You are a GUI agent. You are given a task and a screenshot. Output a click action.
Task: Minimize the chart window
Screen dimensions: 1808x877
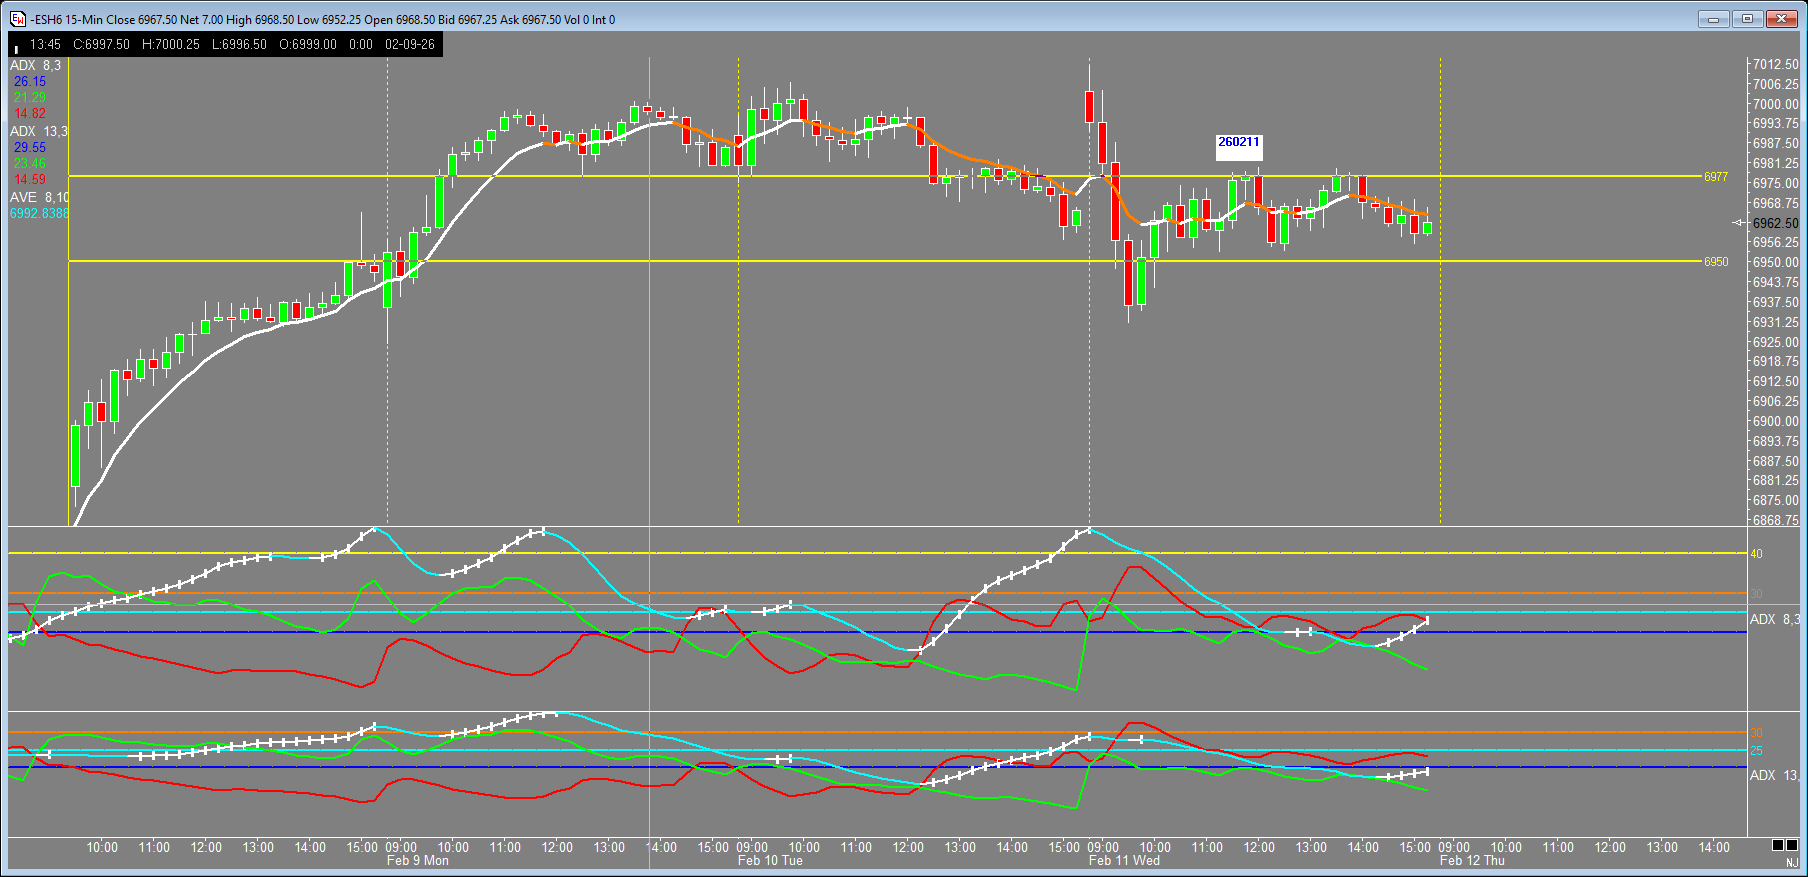coord(1713,19)
